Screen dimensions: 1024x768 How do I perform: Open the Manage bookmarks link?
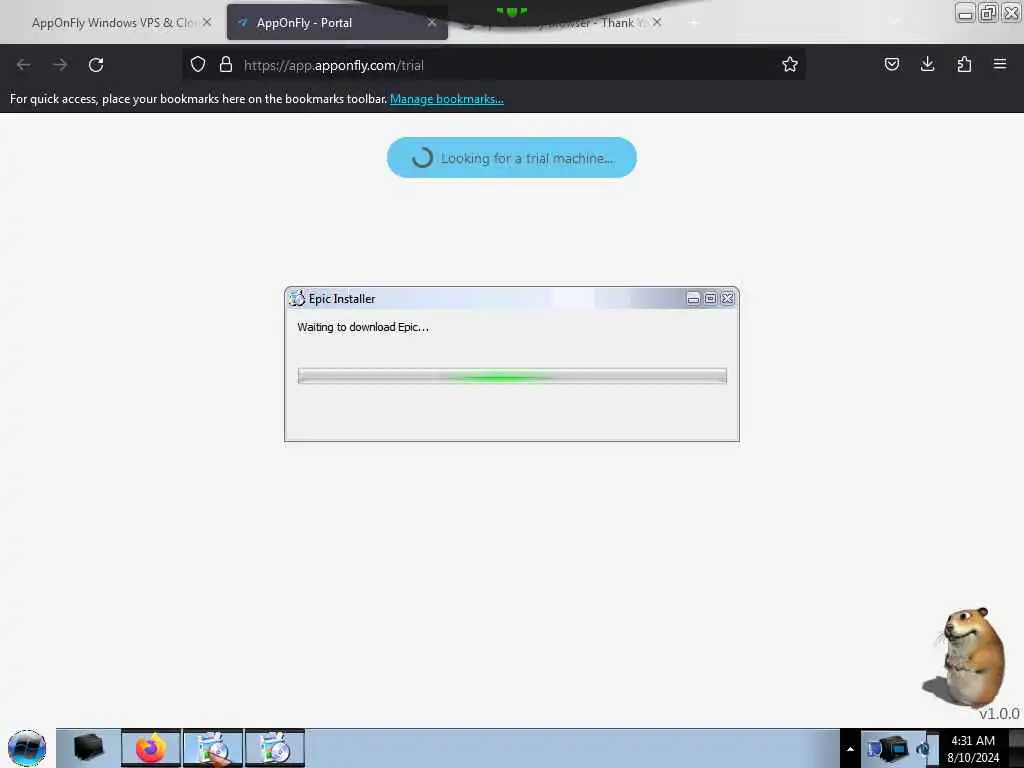(x=447, y=99)
